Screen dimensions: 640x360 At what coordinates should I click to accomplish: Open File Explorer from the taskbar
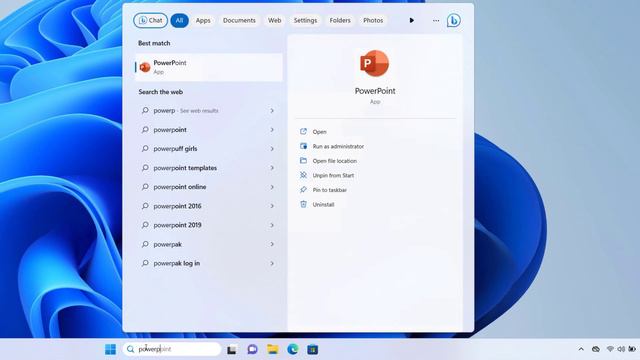272,349
